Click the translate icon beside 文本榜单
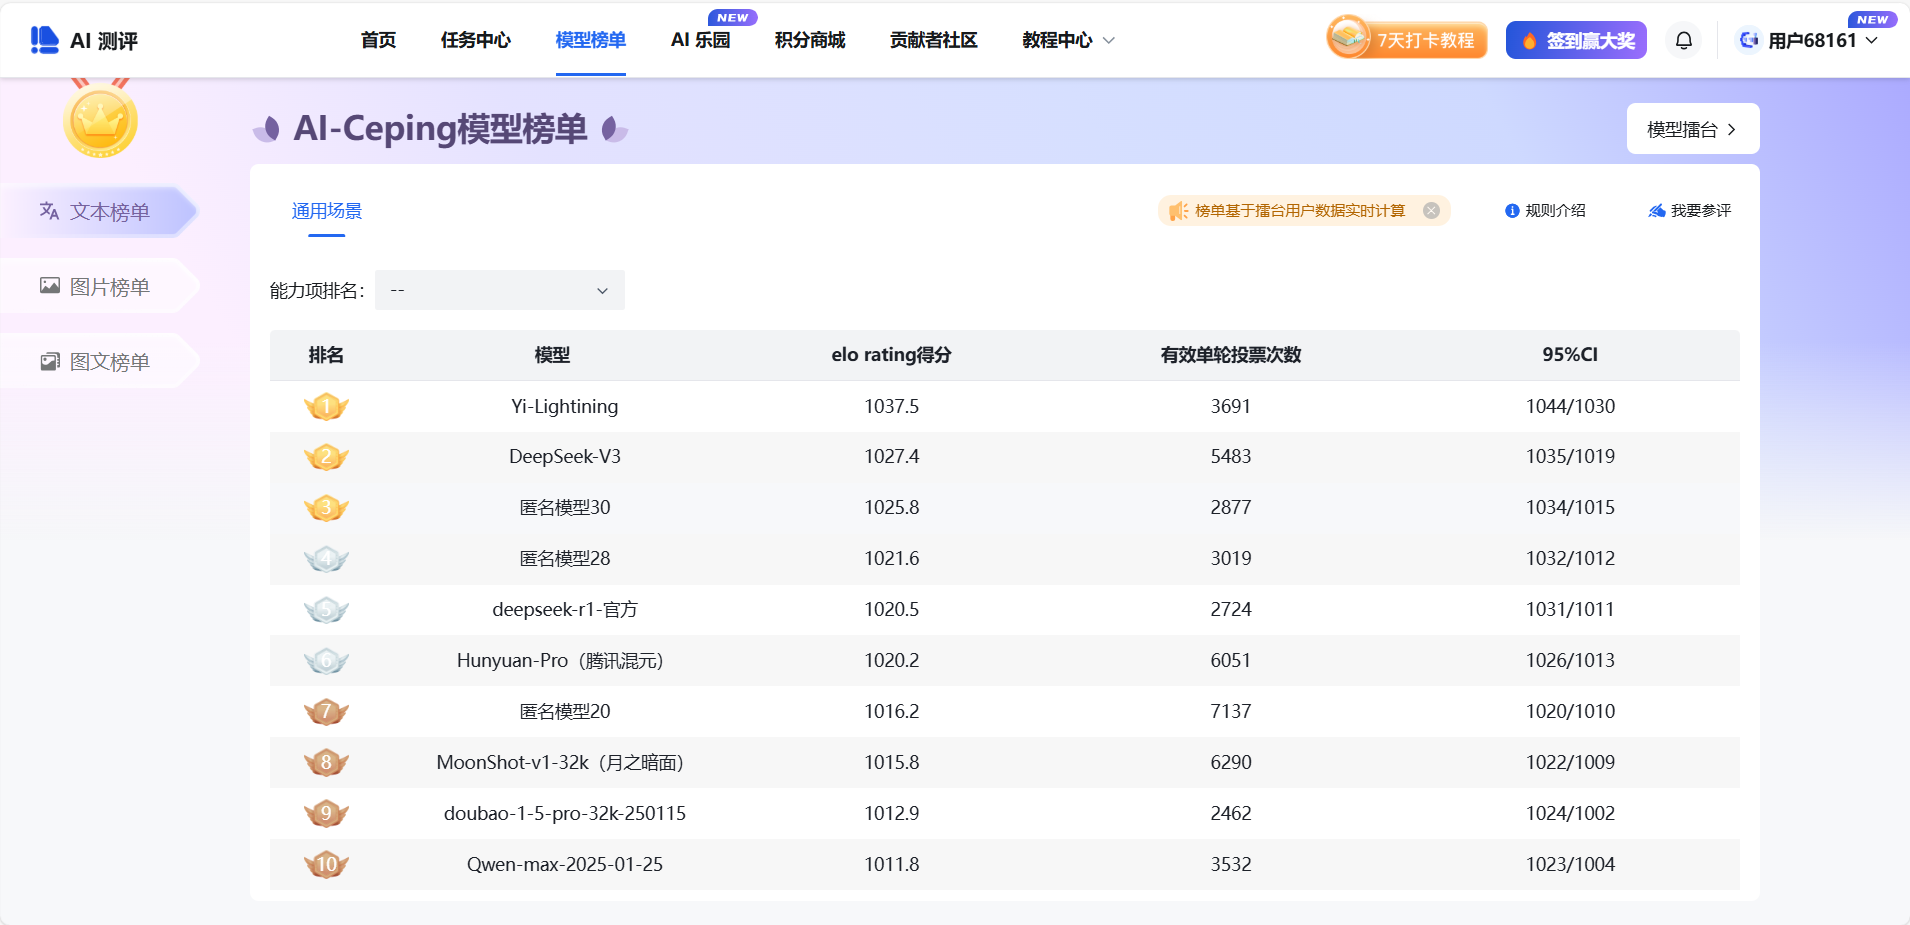This screenshot has width=1910, height=925. [x=49, y=211]
